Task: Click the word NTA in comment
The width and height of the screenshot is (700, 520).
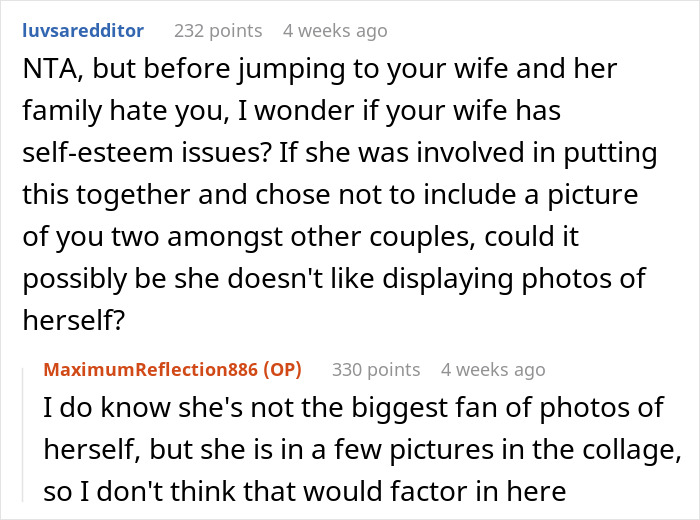Action: tap(52, 69)
